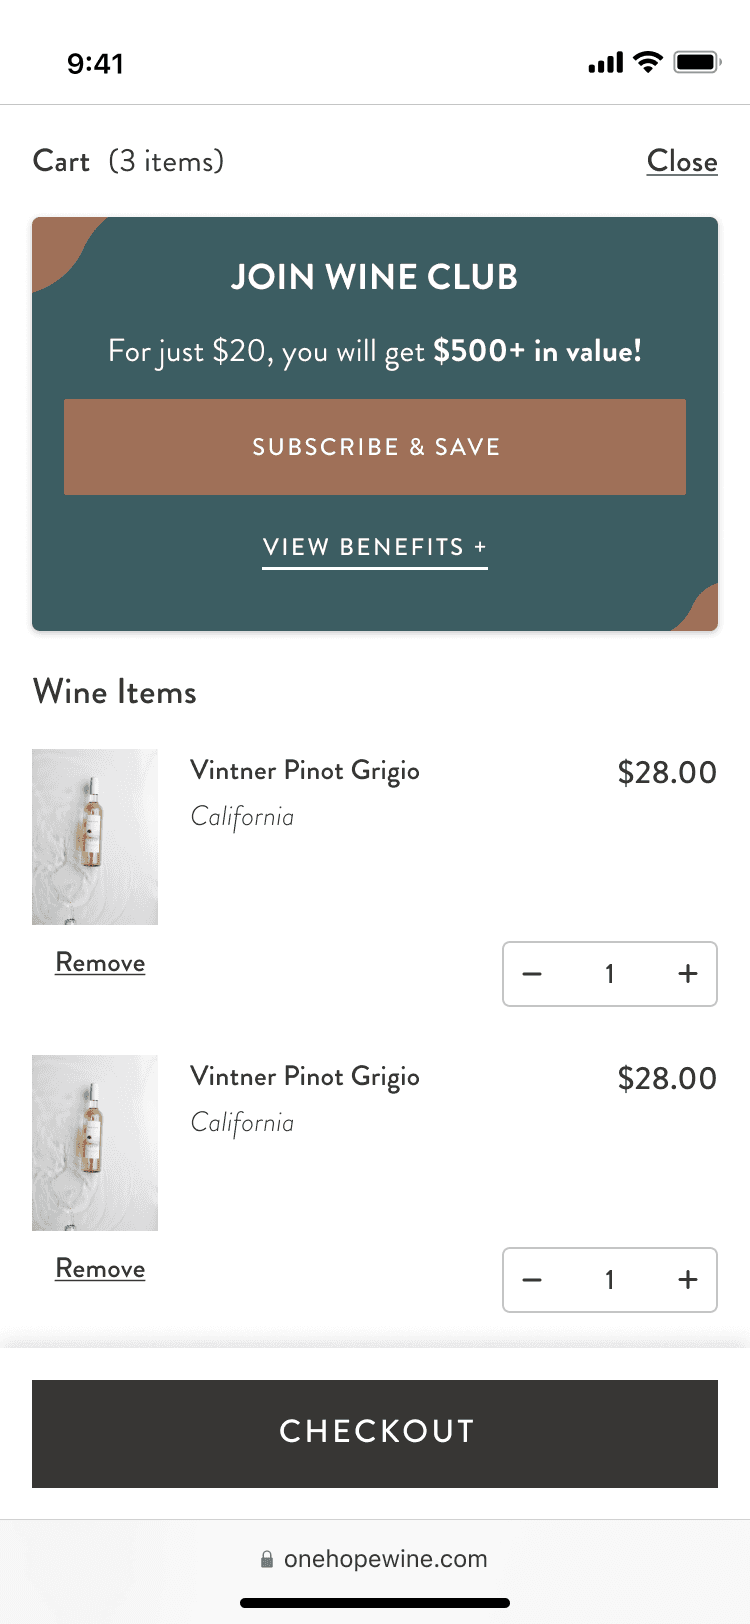Expand View Benefits section
This screenshot has height=1624, width=750.
375,548
